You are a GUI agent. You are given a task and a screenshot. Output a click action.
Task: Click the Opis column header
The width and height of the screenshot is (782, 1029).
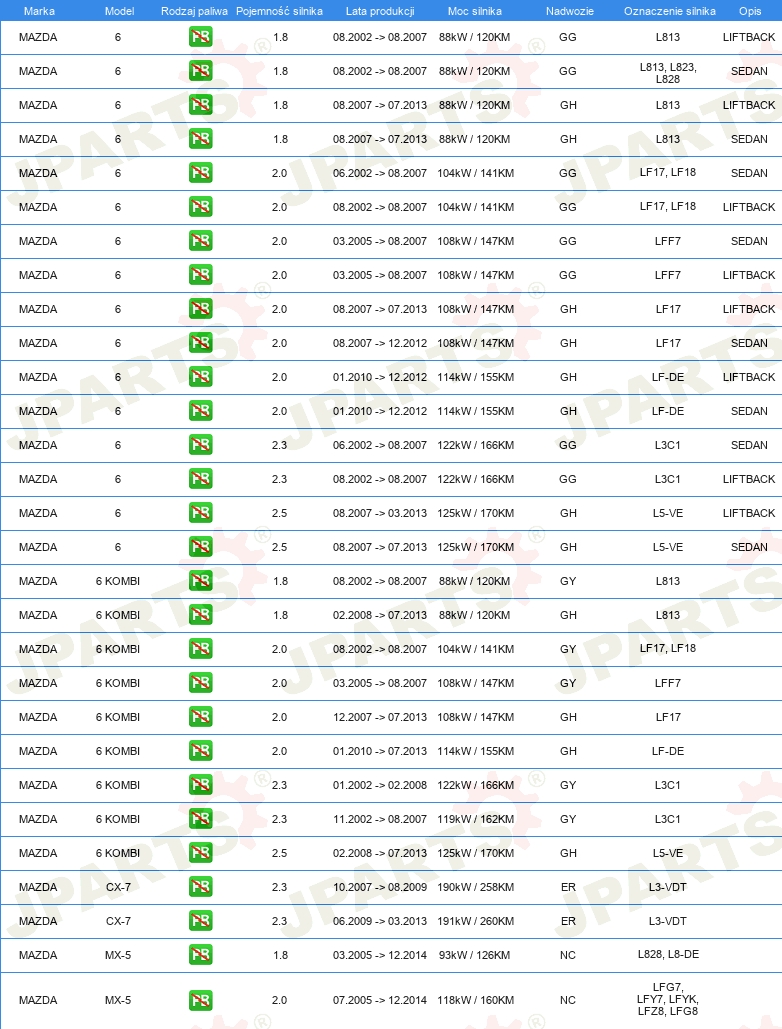click(750, 11)
